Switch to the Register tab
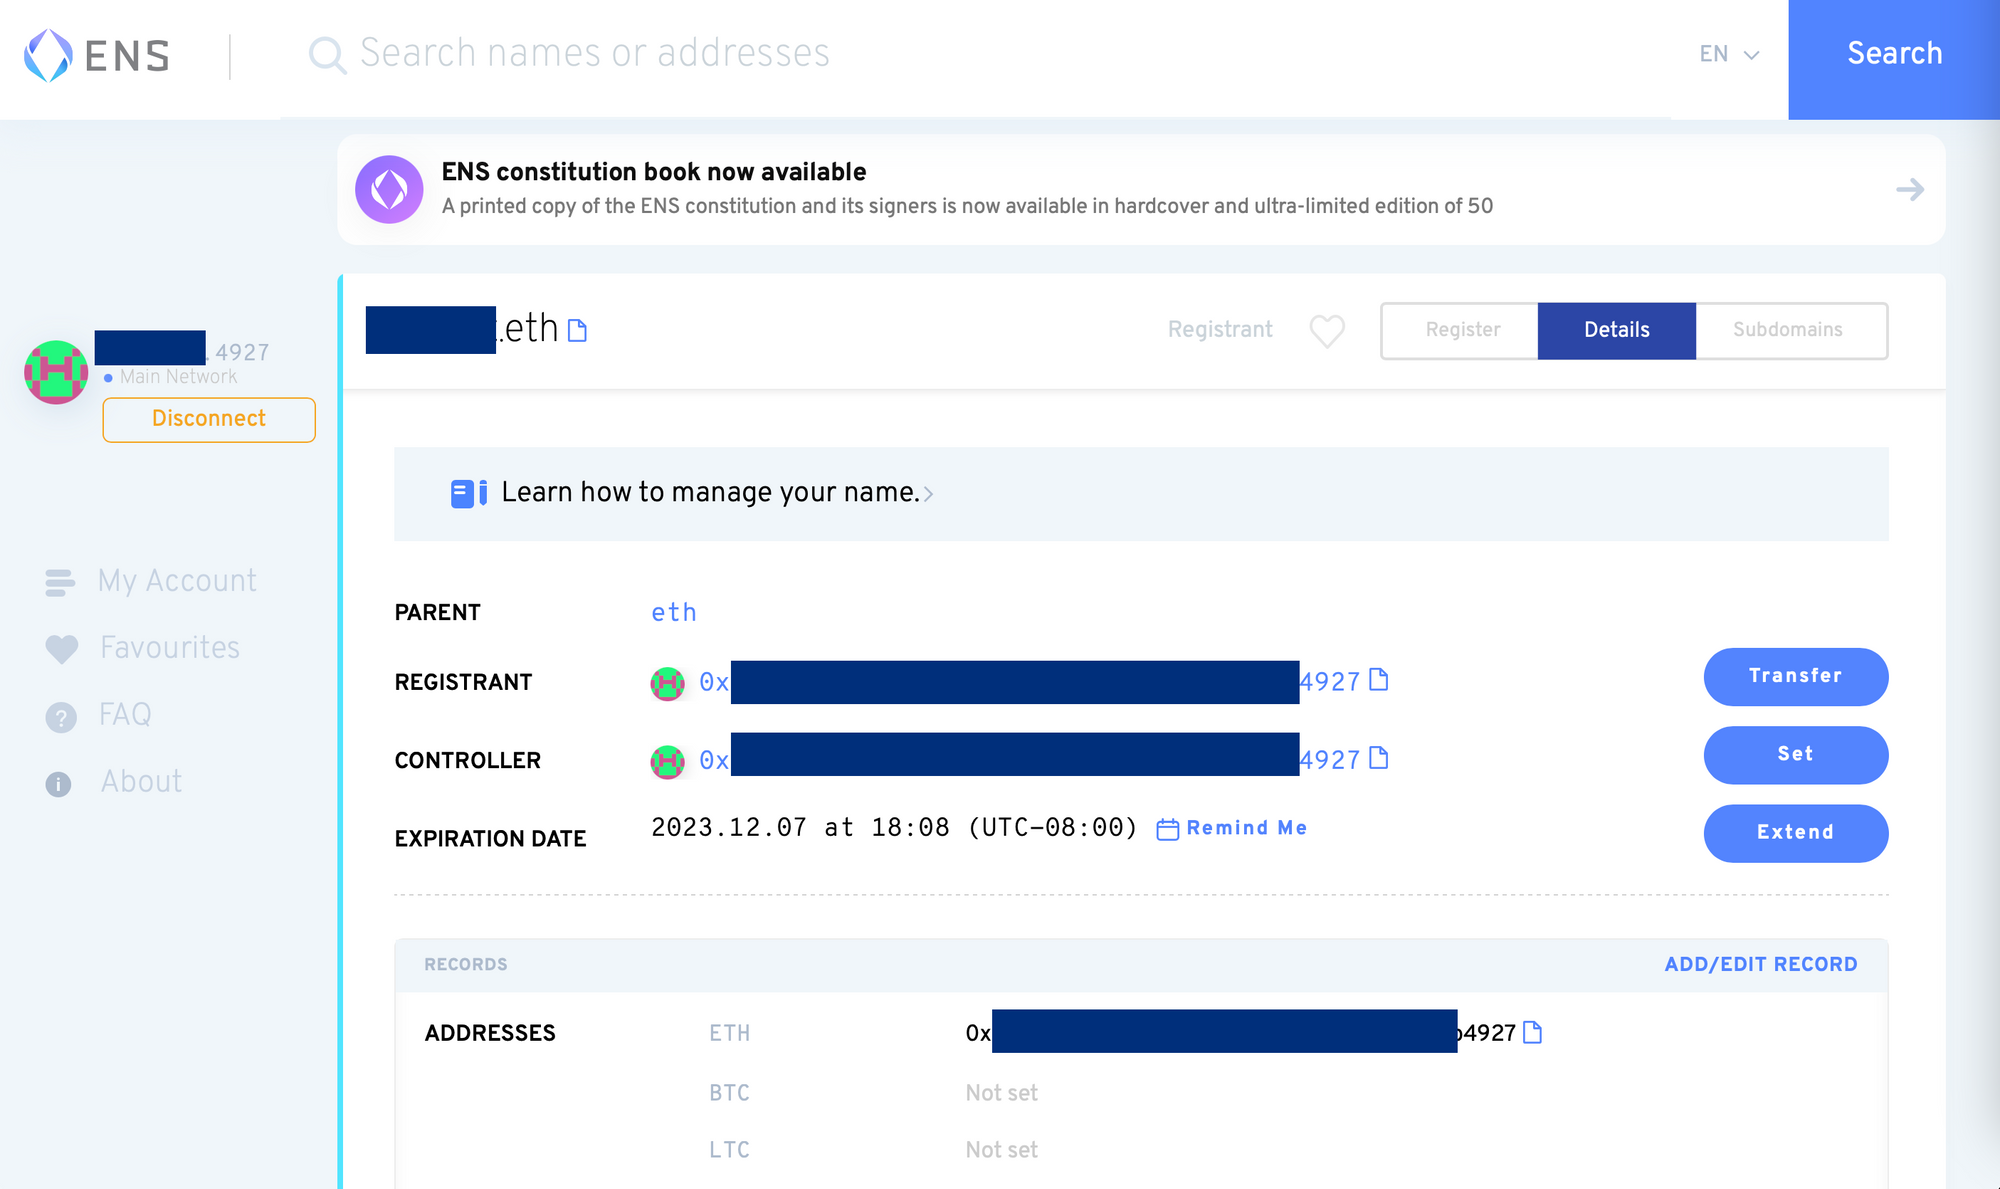The image size is (2000, 1189). click(1462, 330)
